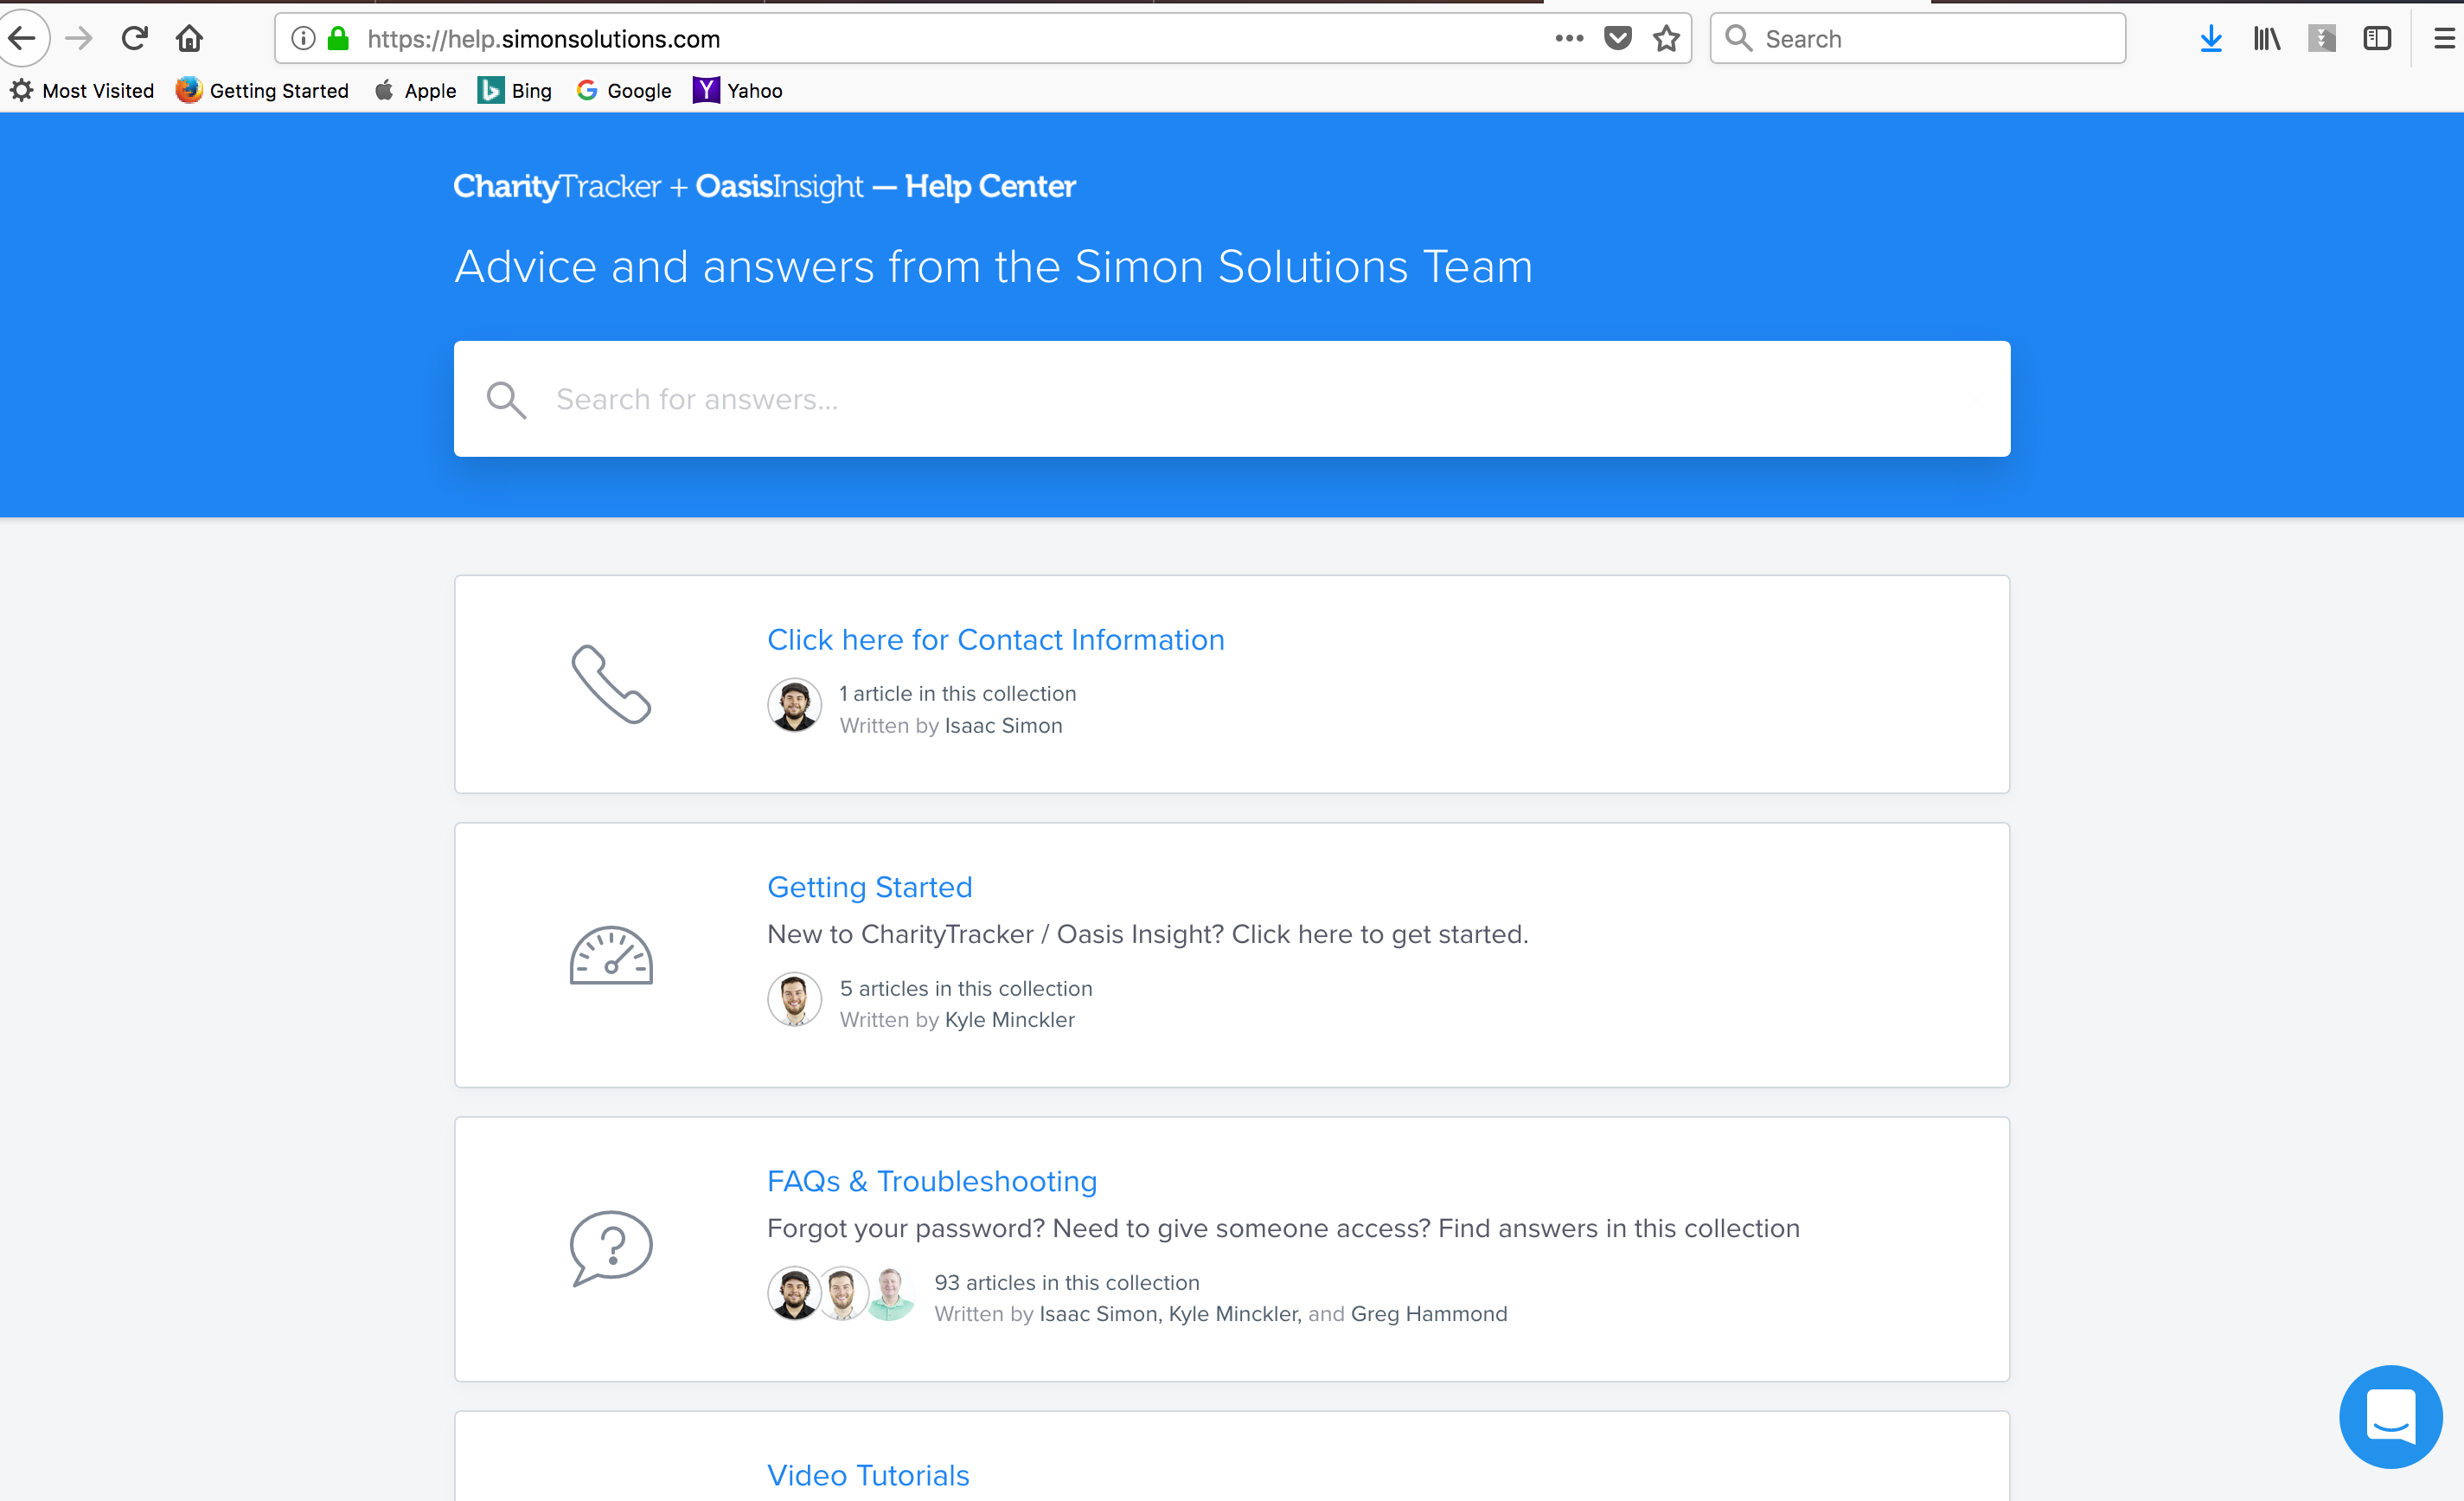The image size is (2464, 1501).
Task: Click the phone icon for Contact Information
Action: (611, 684)
